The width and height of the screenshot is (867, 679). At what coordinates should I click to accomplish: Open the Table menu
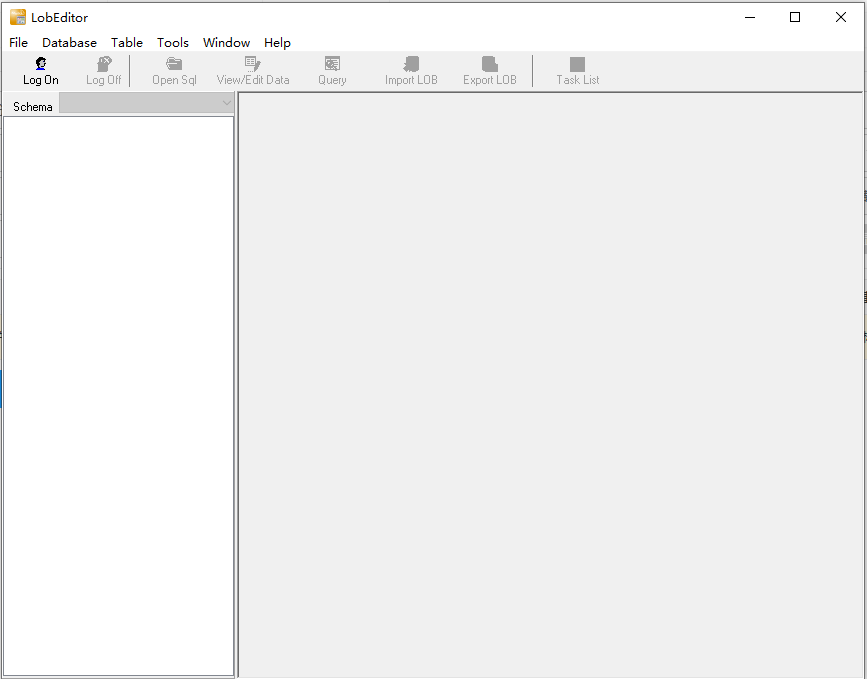127,43
